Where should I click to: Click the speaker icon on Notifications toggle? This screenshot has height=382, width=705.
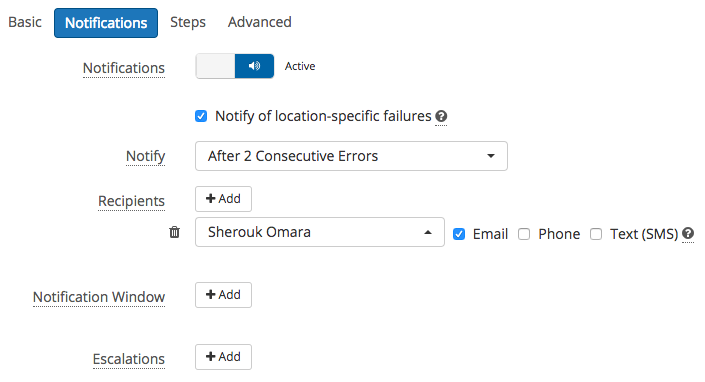[254, 66]
